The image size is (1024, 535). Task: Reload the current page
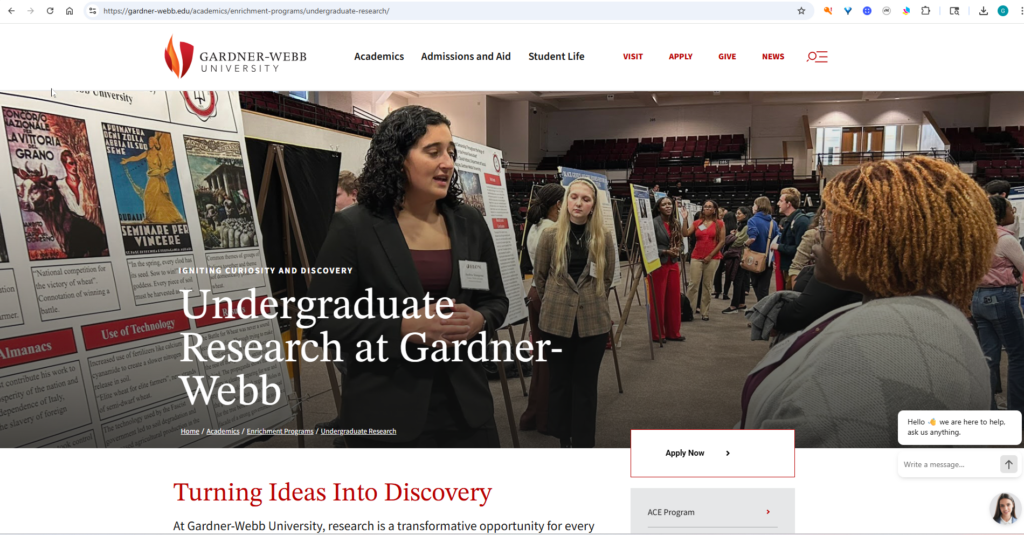point(50,11)
